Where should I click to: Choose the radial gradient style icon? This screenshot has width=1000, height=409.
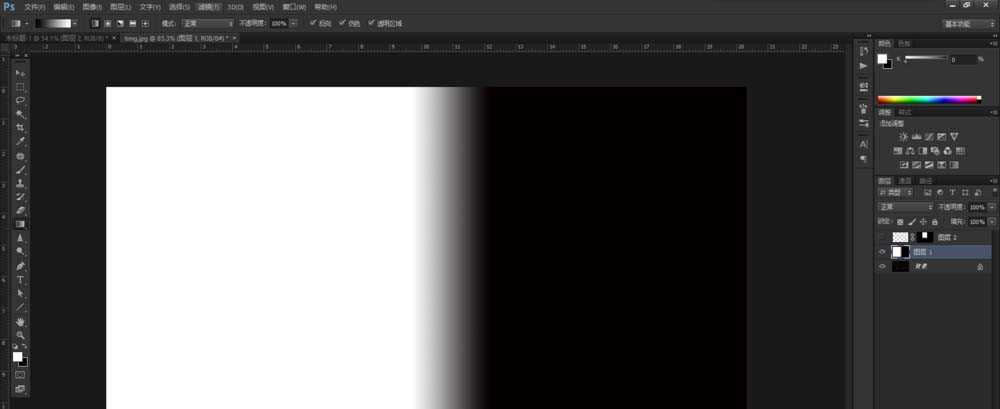tap(107, 22)
